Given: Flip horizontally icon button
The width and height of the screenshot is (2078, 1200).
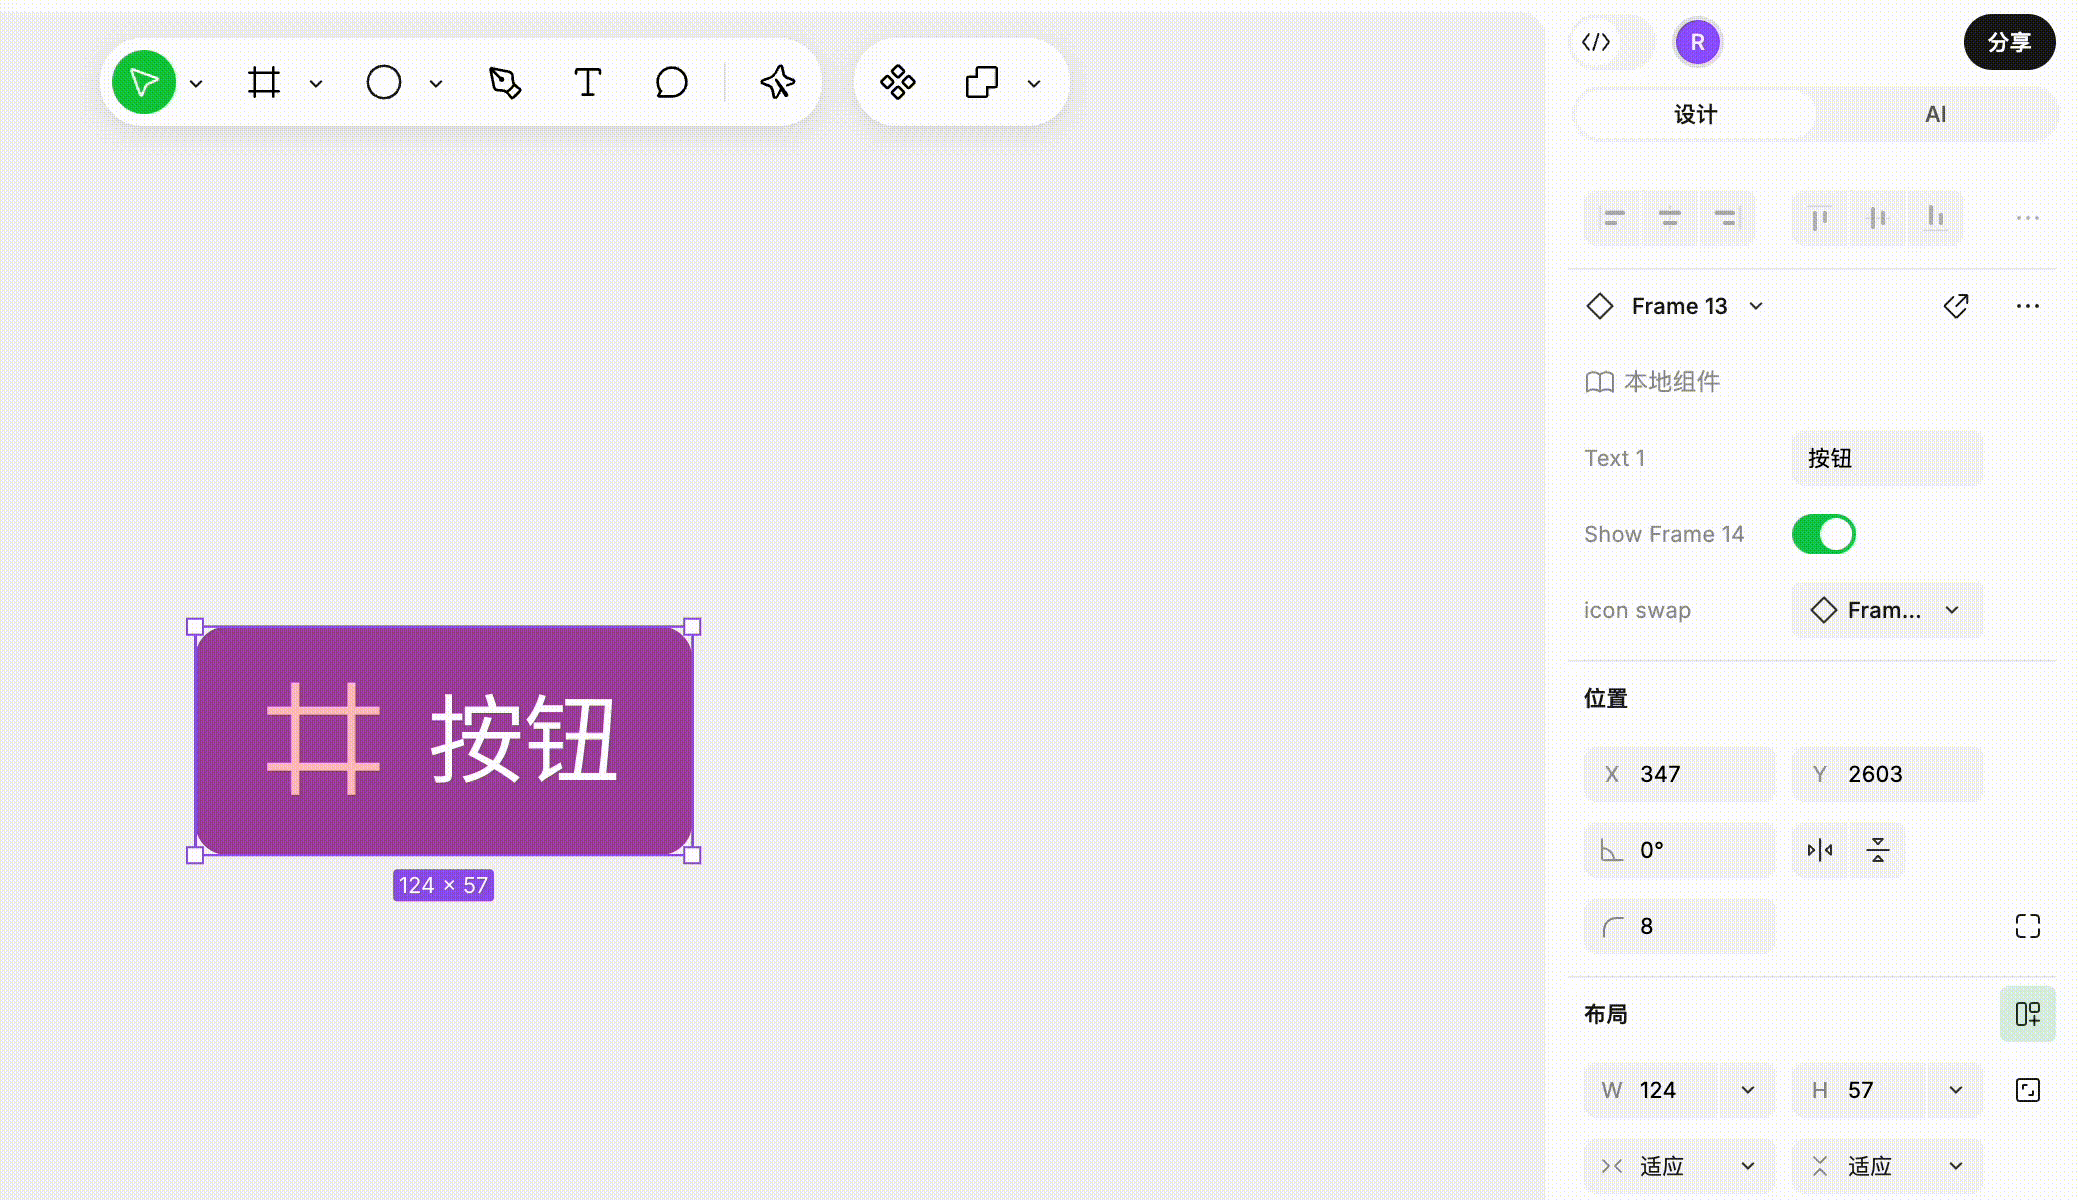Looking at the screenshot, I should [1820, 850].
